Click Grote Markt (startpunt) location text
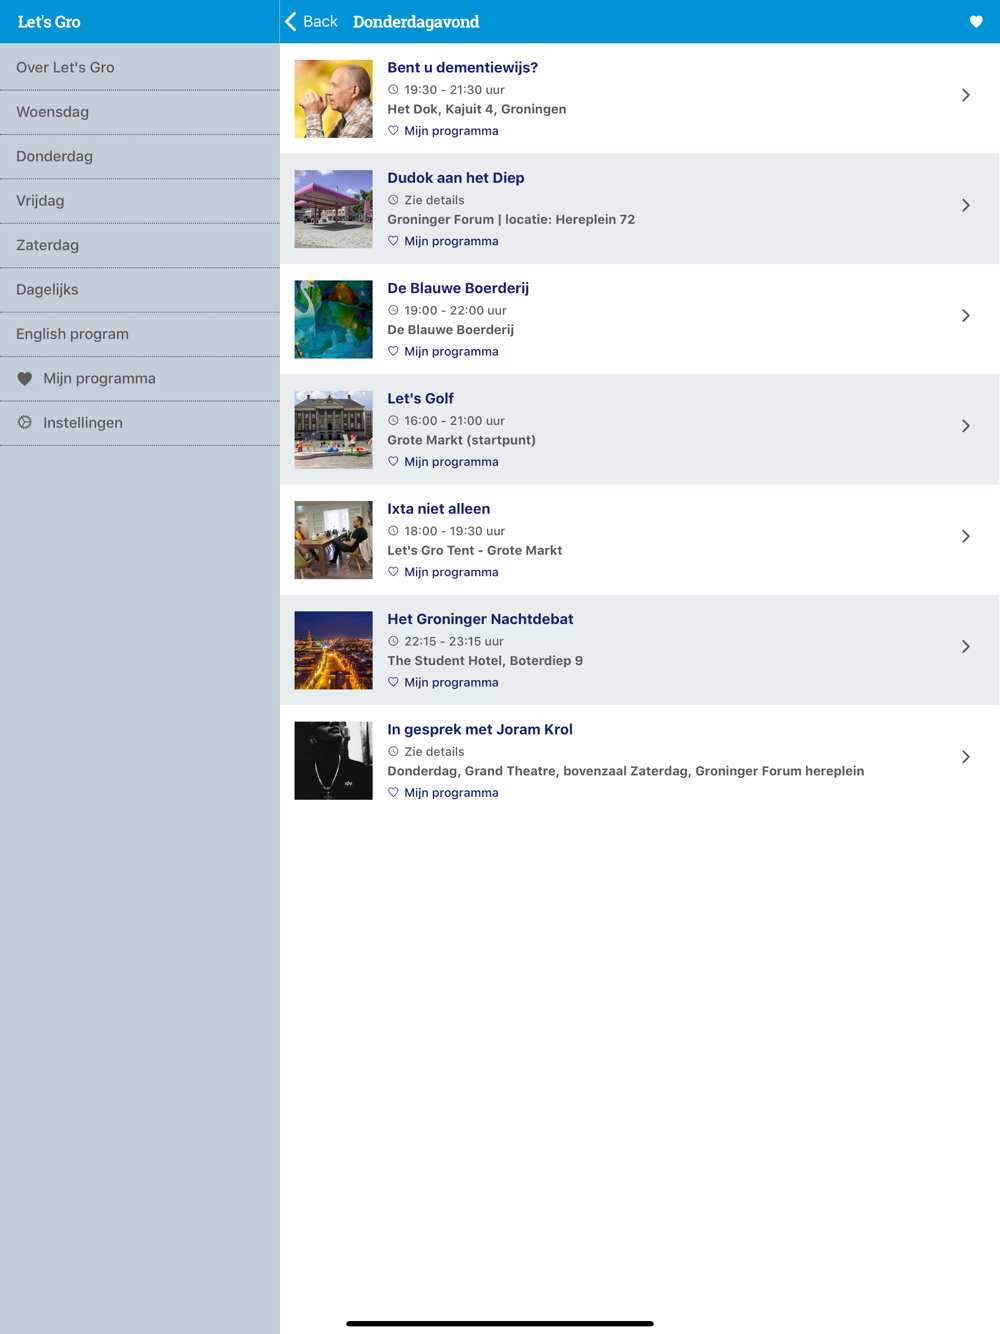Image resolution: width=1000 pixels, height=1334 pixels. point(461,440)
